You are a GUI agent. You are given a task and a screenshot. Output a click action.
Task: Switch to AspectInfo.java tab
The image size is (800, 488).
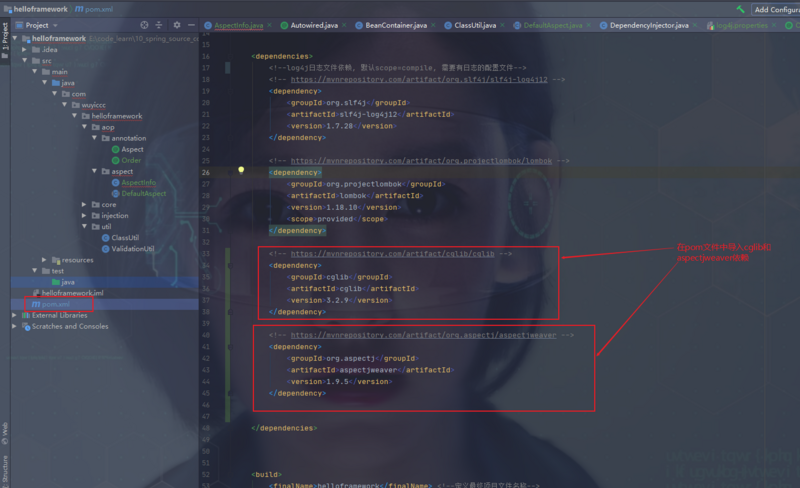point(239,25)
